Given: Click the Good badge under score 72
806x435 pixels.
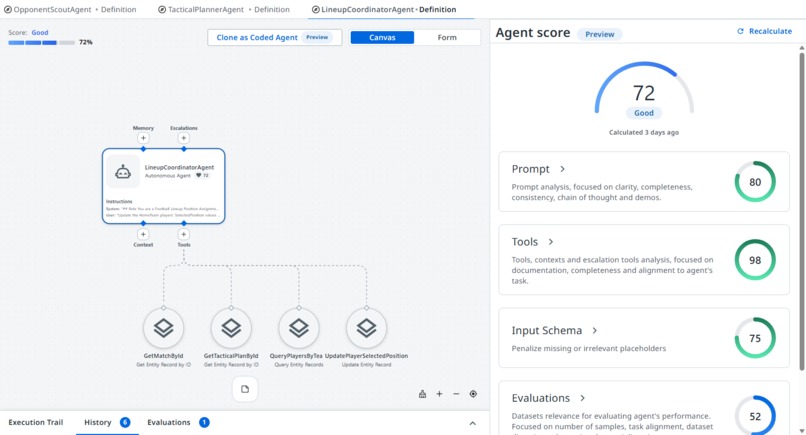Looking at the screenshot, I should click(644, 113).
